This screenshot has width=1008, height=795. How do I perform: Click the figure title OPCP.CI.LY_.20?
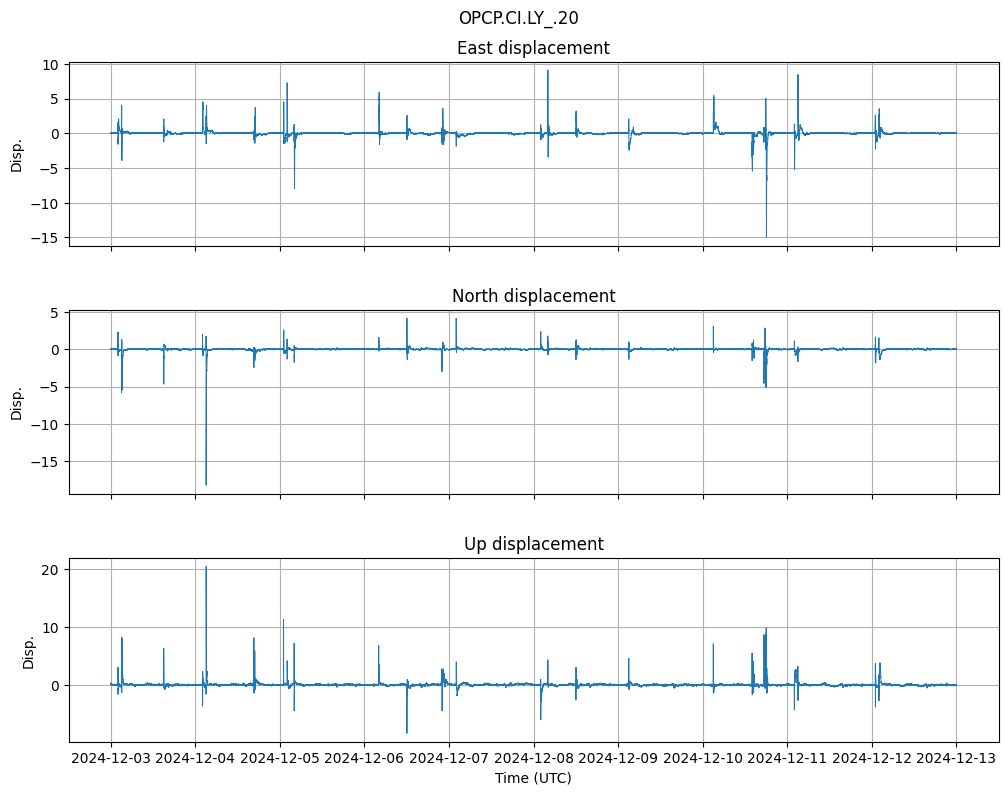518,18
